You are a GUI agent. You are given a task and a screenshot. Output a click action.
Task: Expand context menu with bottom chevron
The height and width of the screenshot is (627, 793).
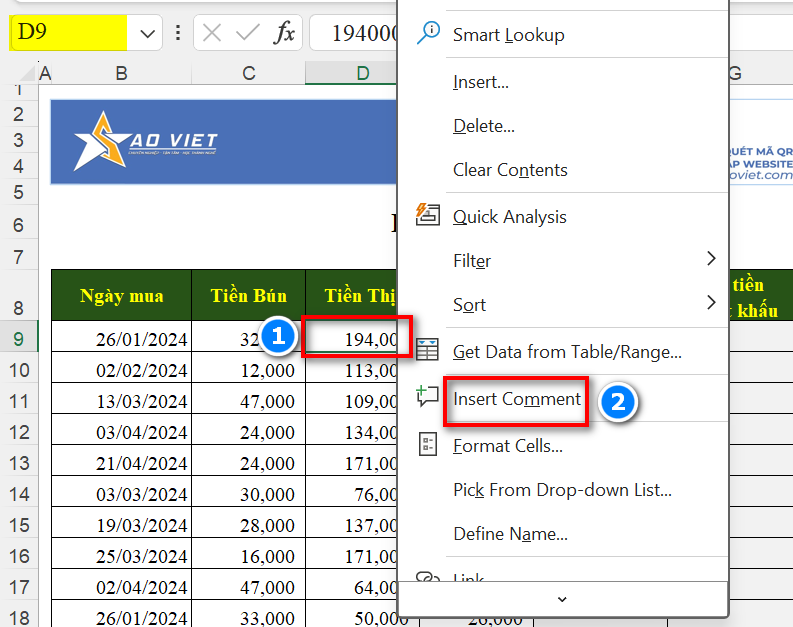562,599
